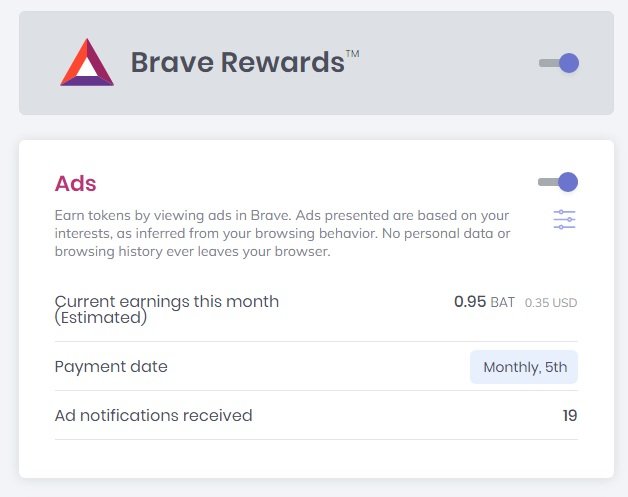Click the 0.35 USD converted amount

point(551,302)
